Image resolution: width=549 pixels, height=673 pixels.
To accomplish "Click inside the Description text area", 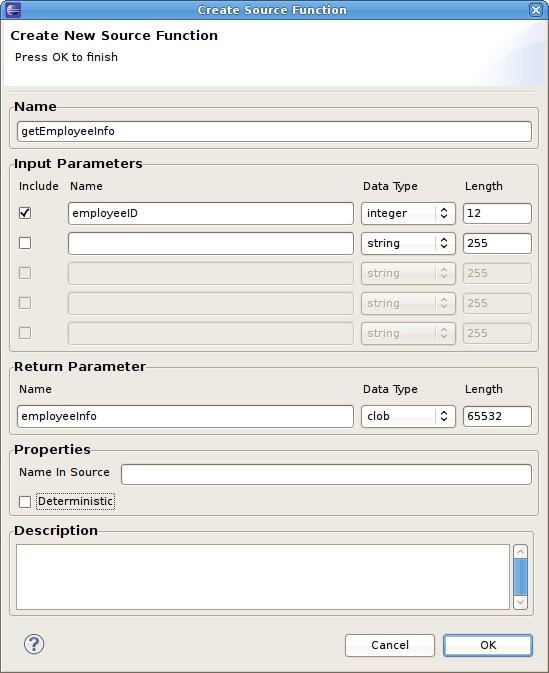I will pos(263,577).
